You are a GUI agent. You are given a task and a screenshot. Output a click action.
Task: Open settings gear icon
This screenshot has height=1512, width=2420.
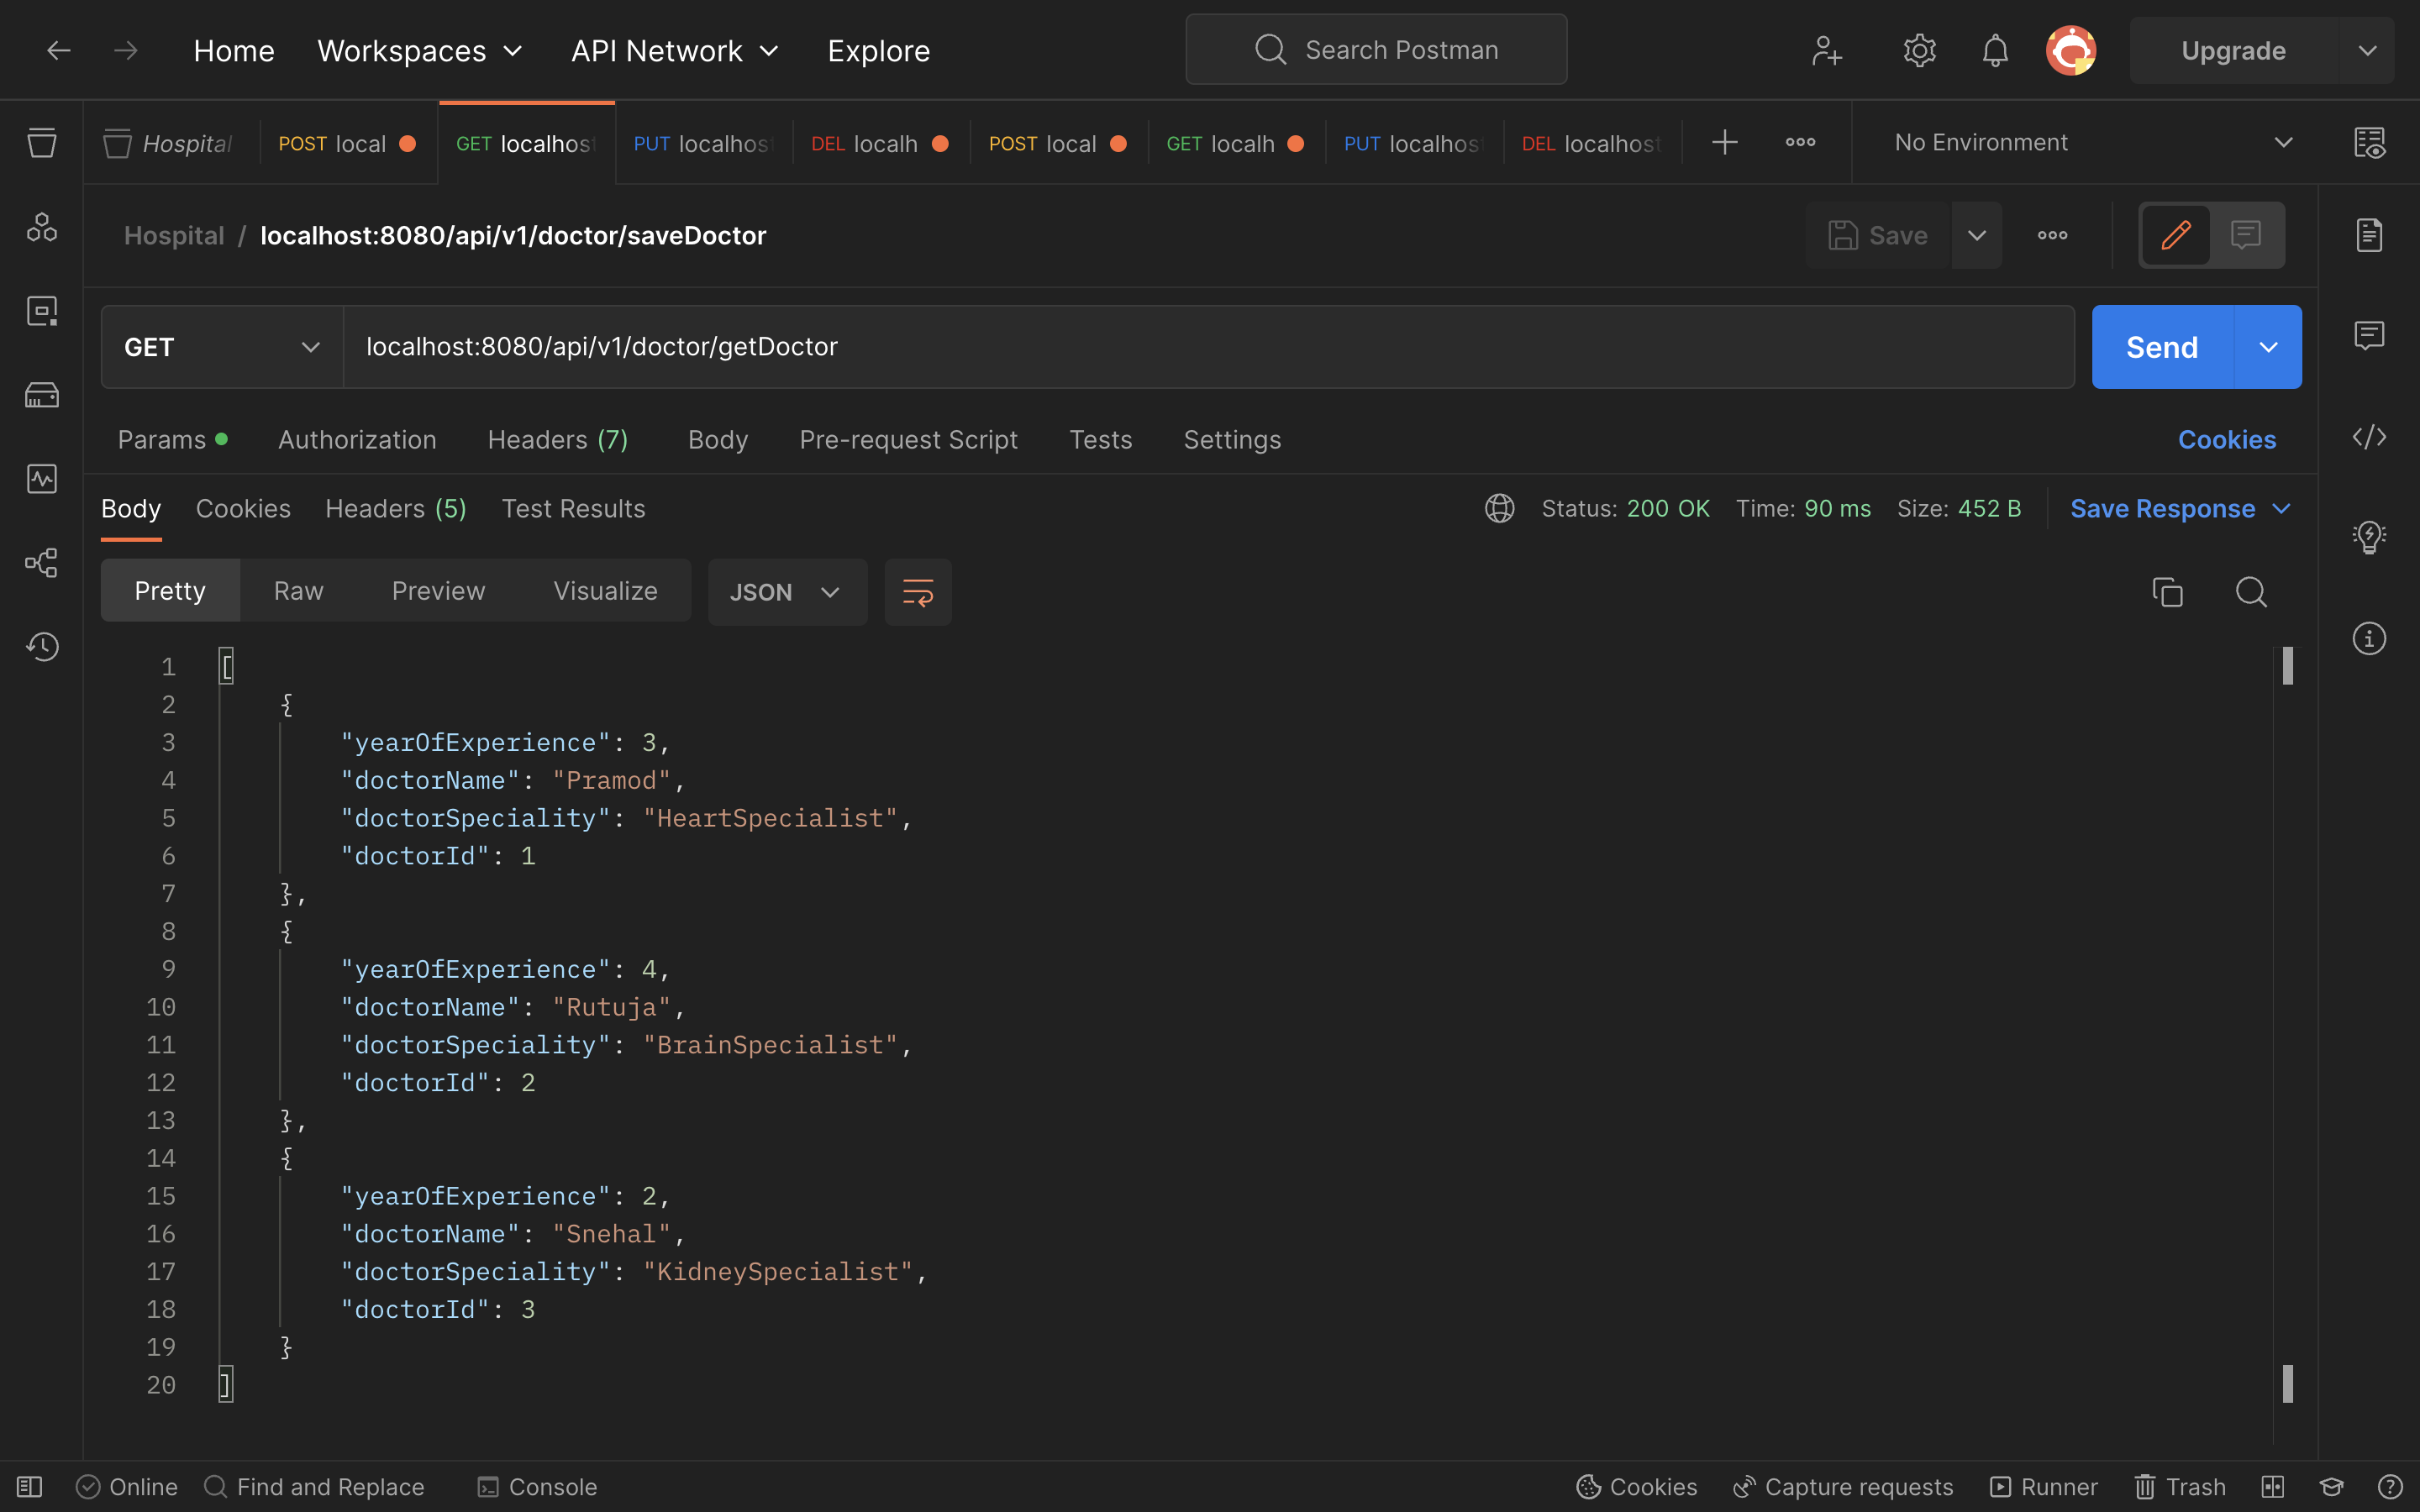click(1919, 50)
